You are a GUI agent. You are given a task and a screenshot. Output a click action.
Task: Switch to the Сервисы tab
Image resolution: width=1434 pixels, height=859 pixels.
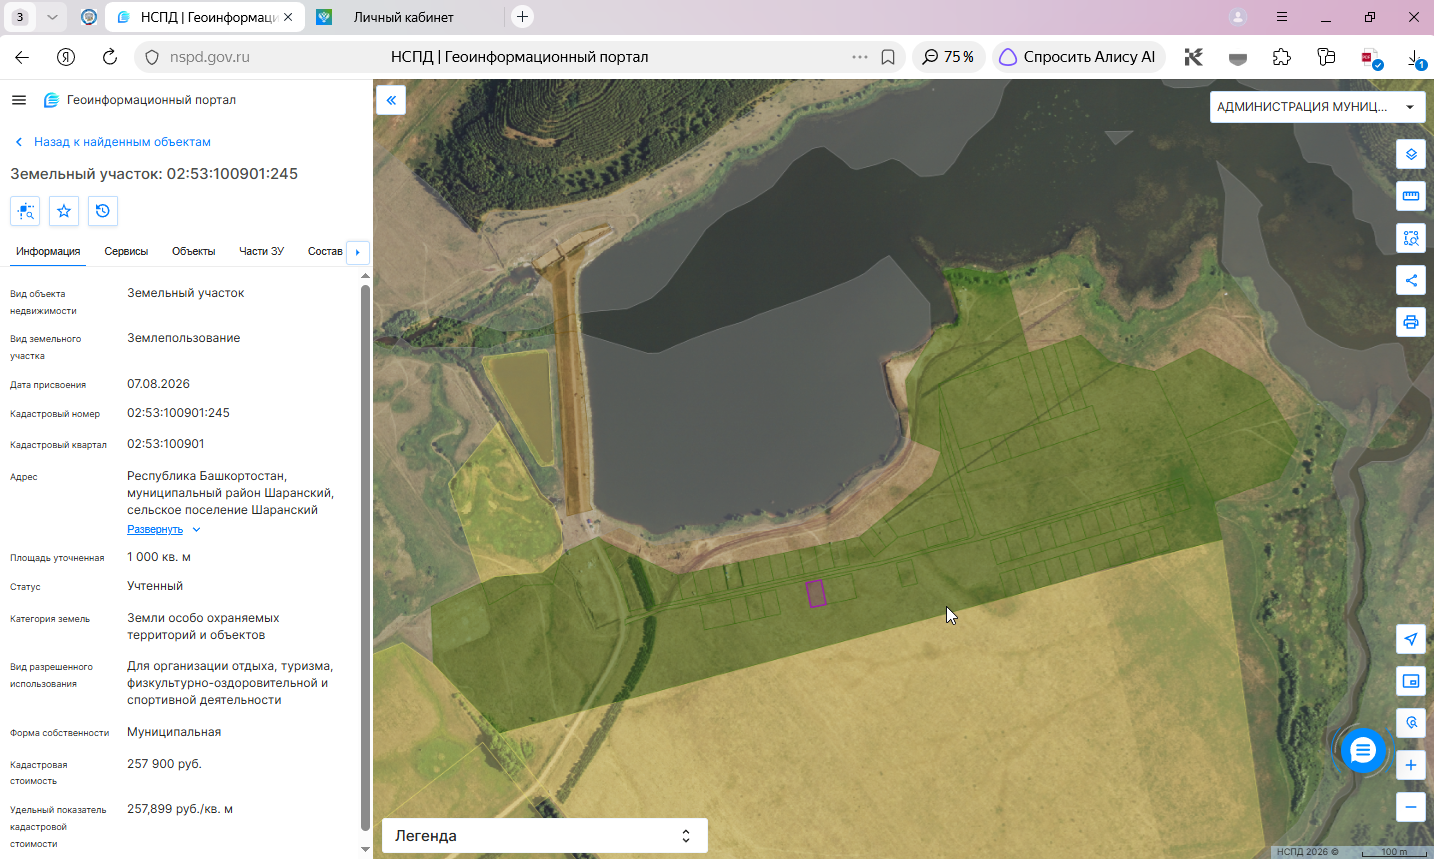(x=126, y=251)
